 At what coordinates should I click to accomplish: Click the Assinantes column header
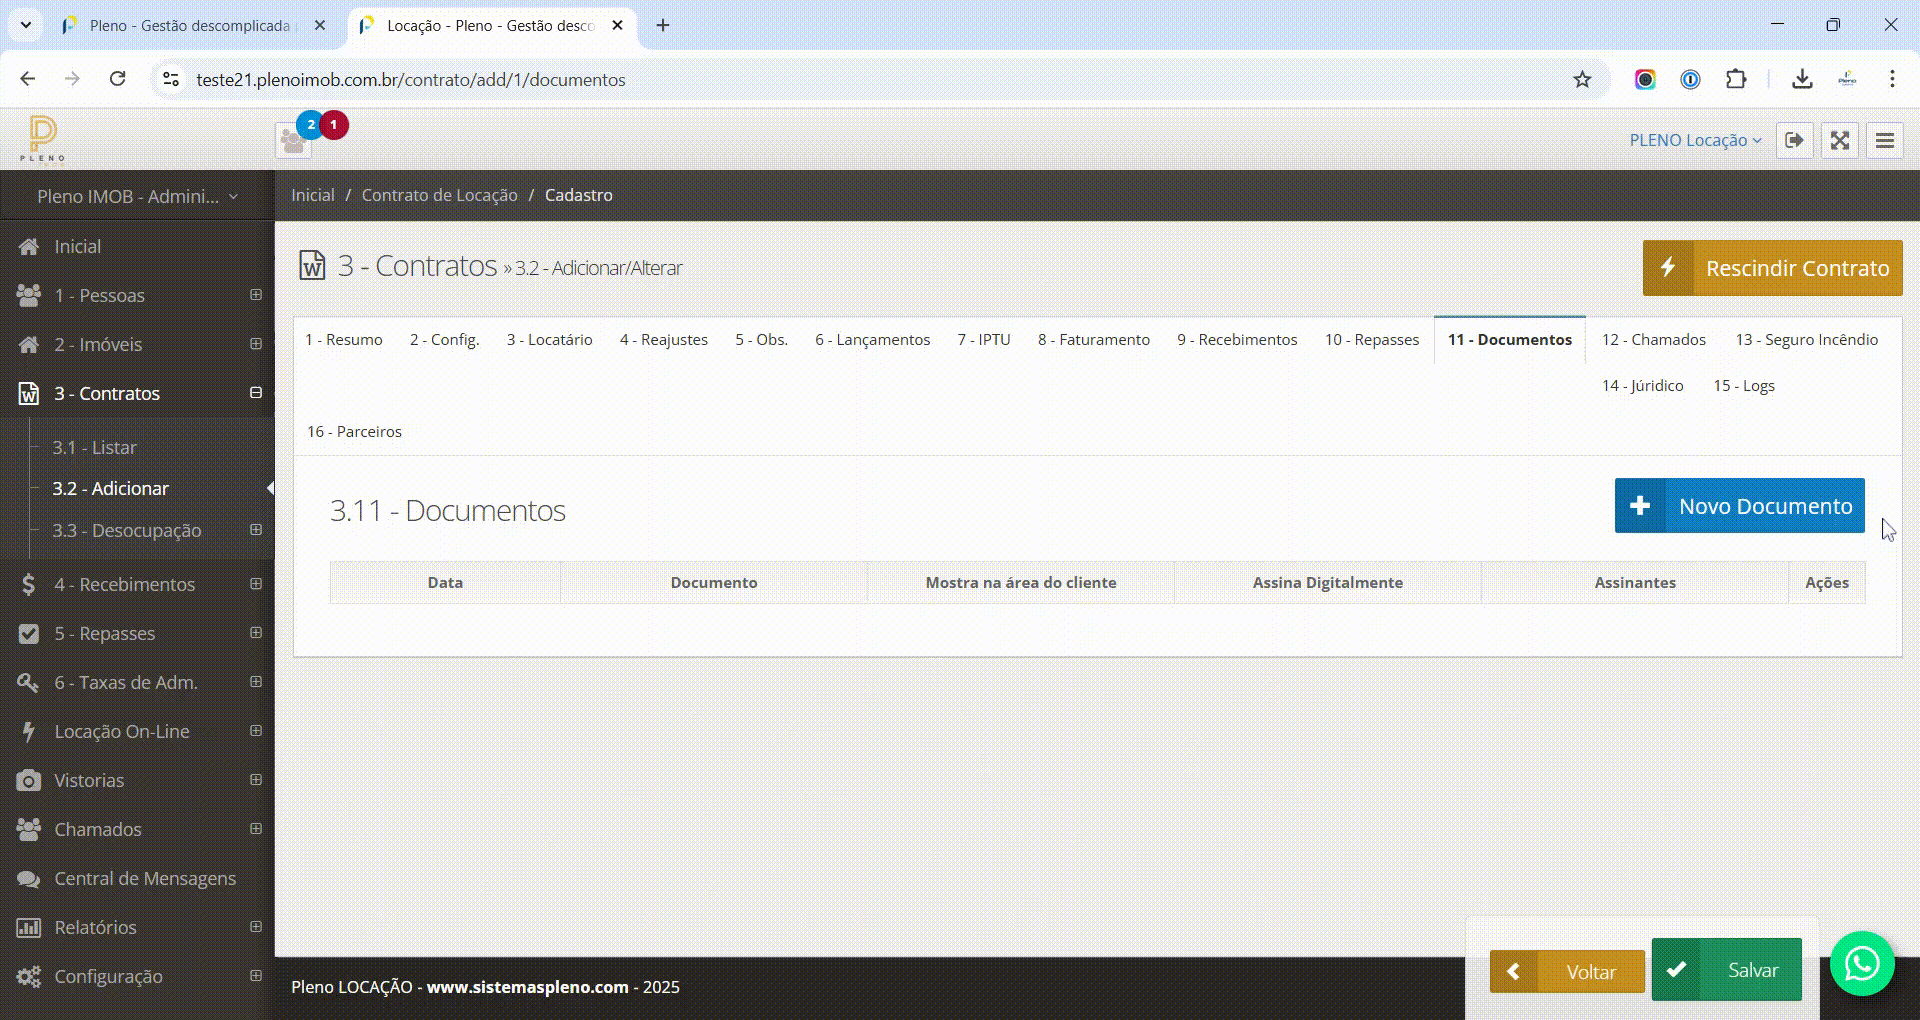click(1634, 582)
